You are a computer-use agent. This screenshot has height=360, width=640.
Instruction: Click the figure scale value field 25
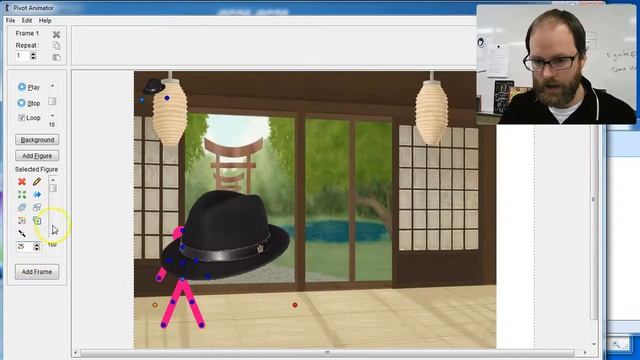click(x=24, y=247)
